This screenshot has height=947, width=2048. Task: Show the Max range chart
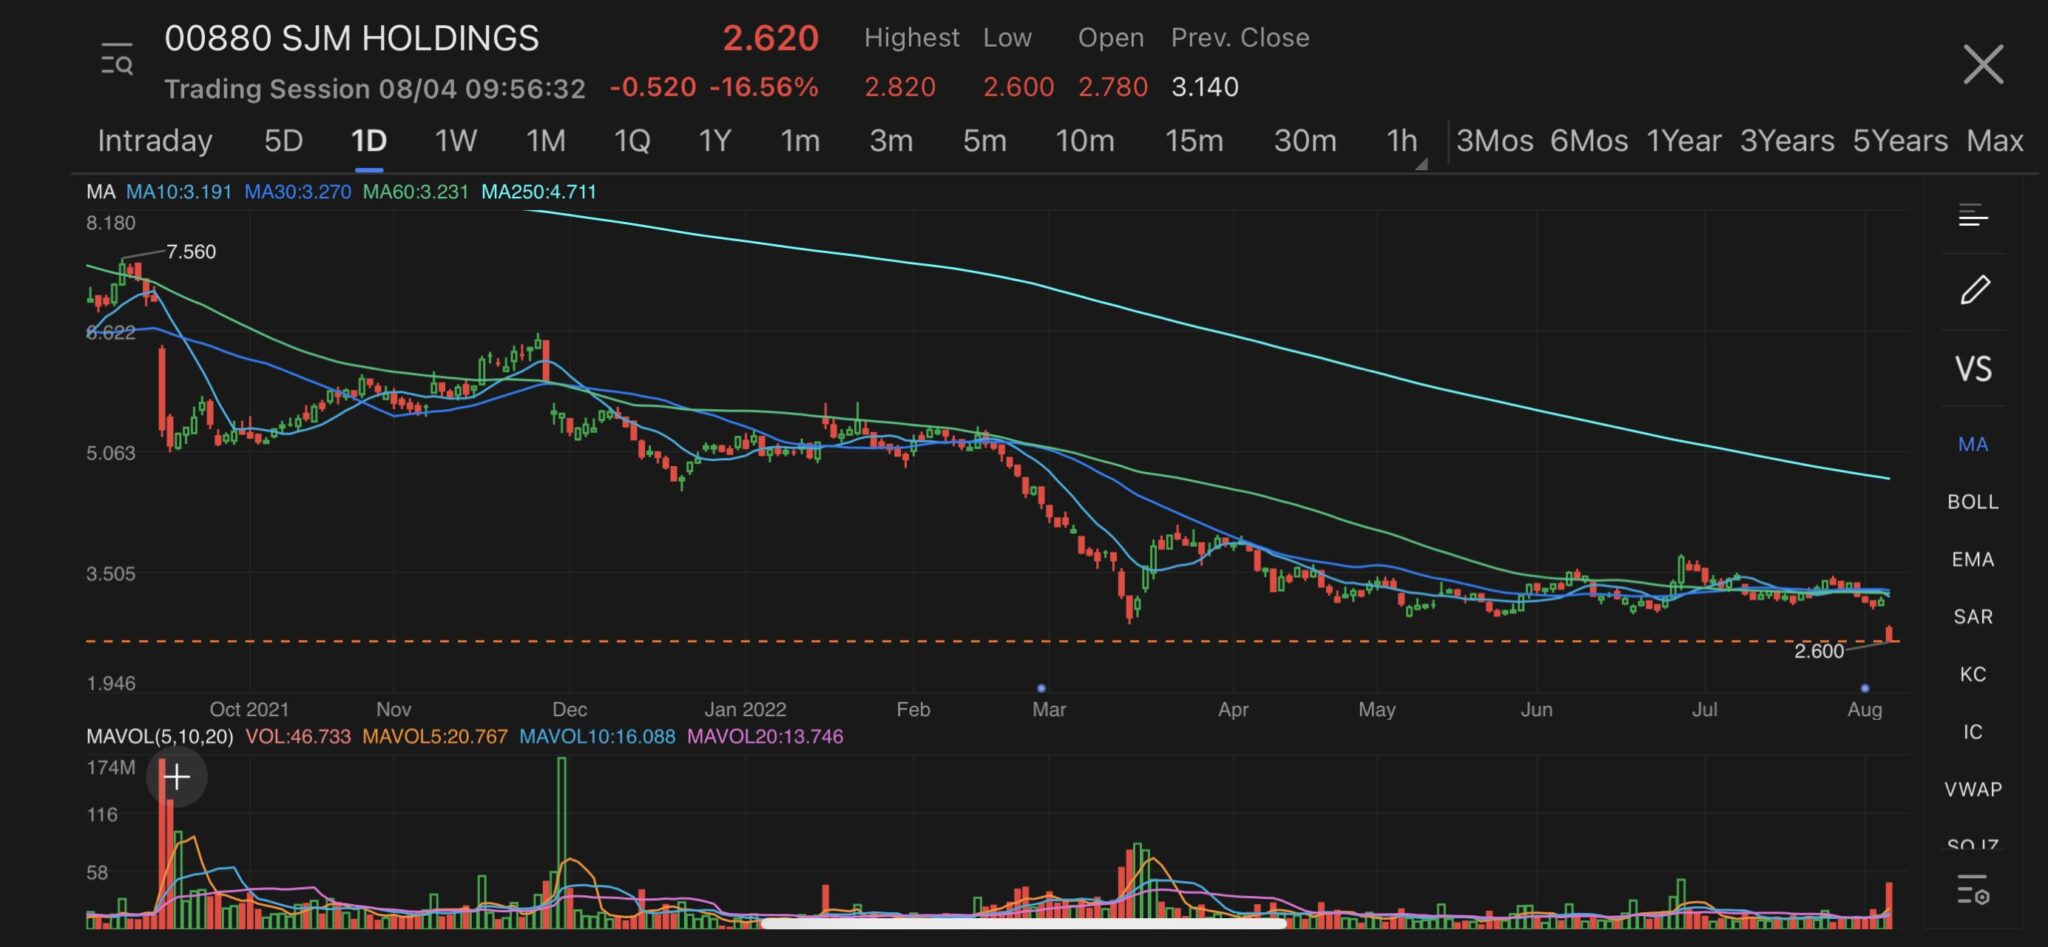tap(1994, 141)
